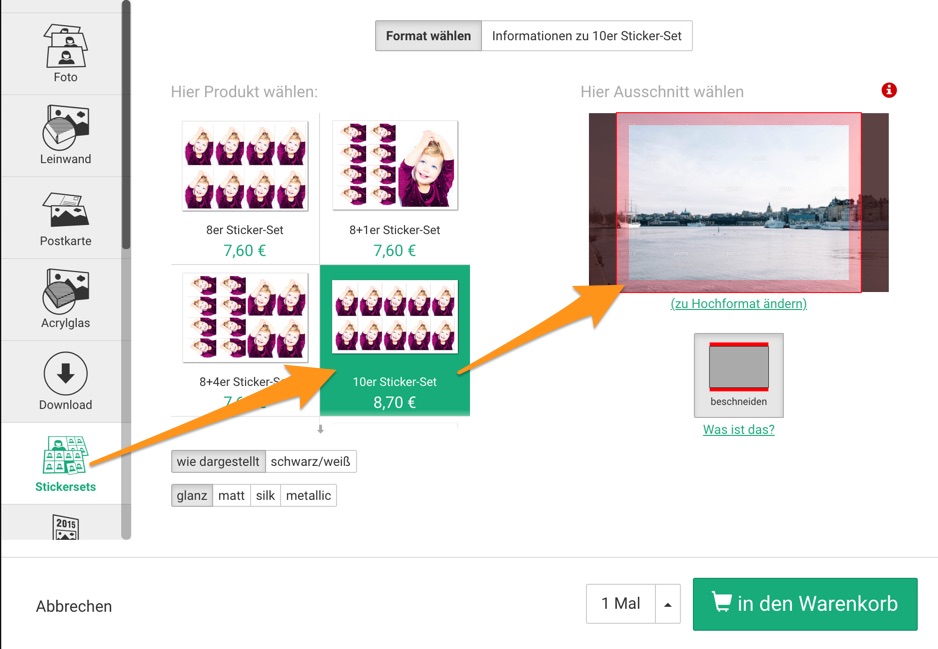
Task: Click the red info icon
Action: click(889, 91)
